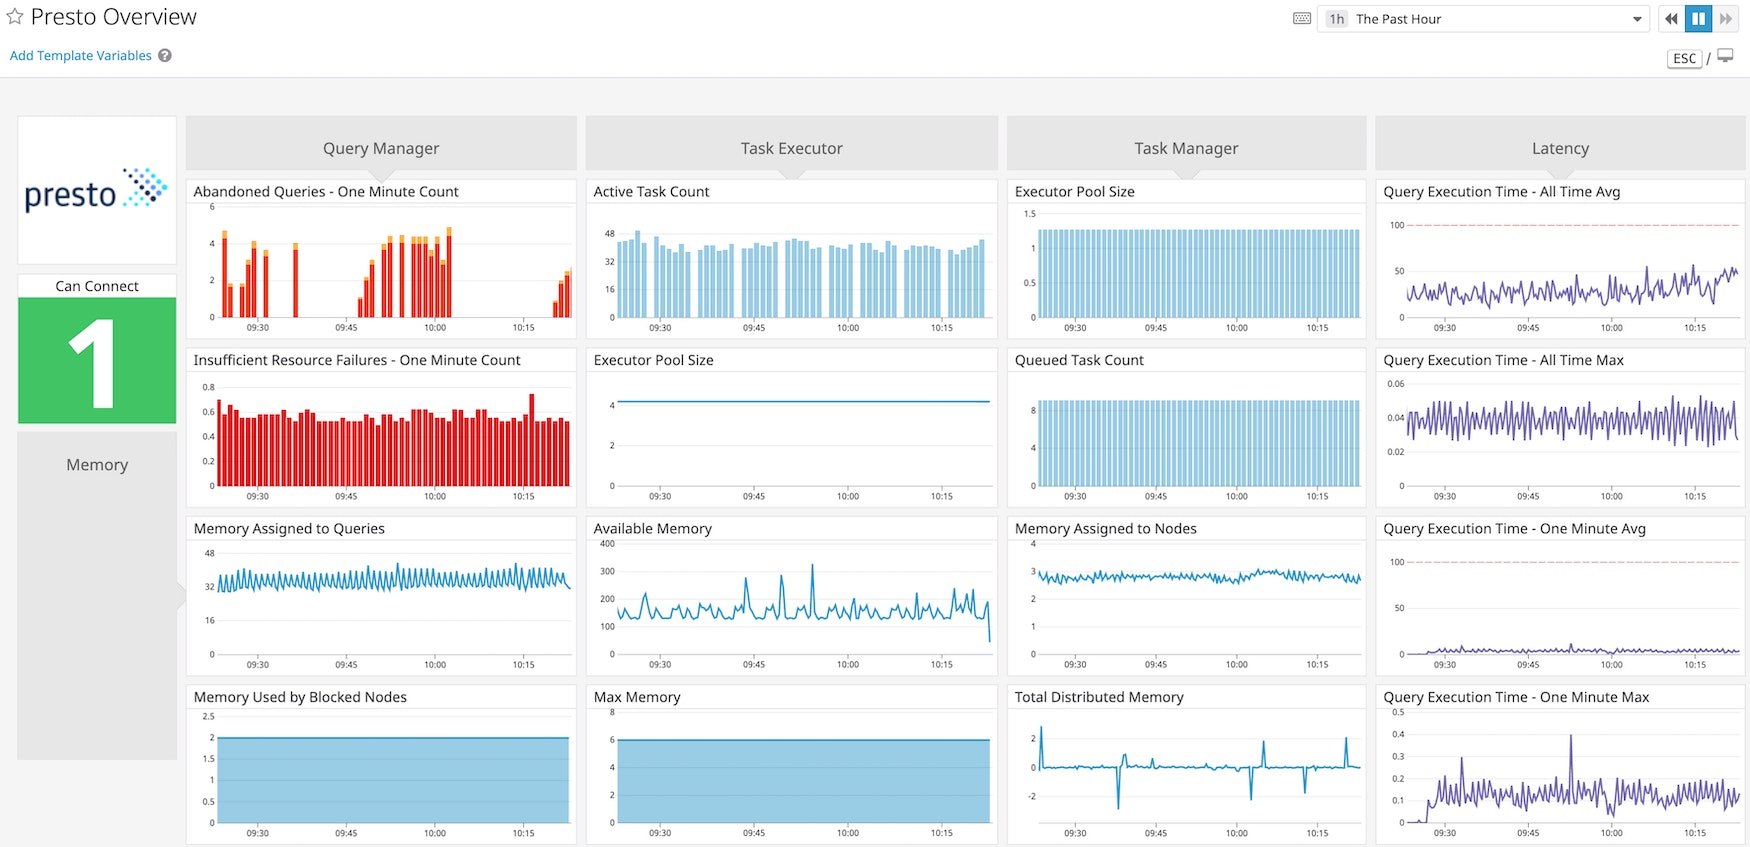Pause live dashboard updates
The image size is (1750, 847).
1698,19
